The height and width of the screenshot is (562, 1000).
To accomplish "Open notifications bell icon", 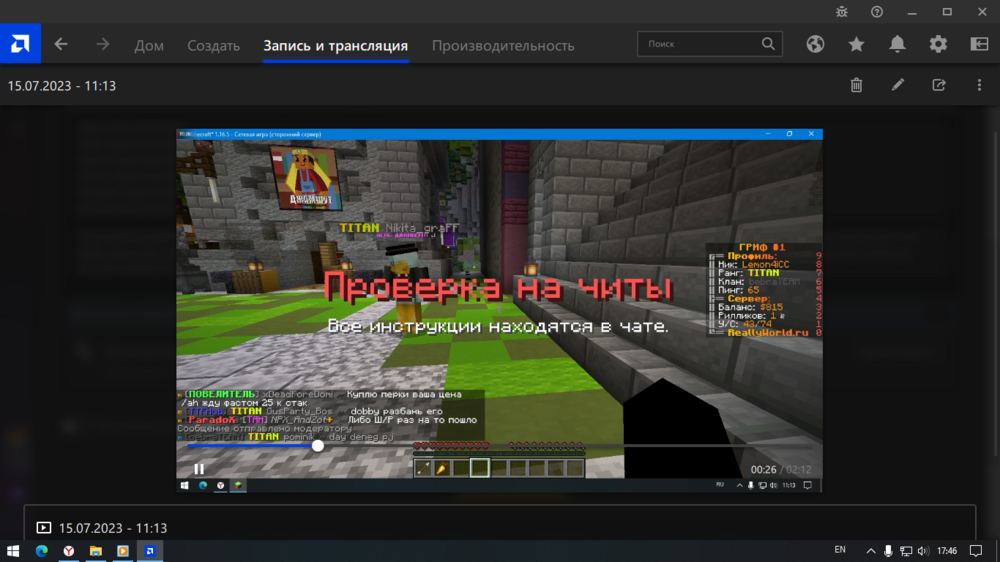I will pyautogui.click(x=897, y=44).
